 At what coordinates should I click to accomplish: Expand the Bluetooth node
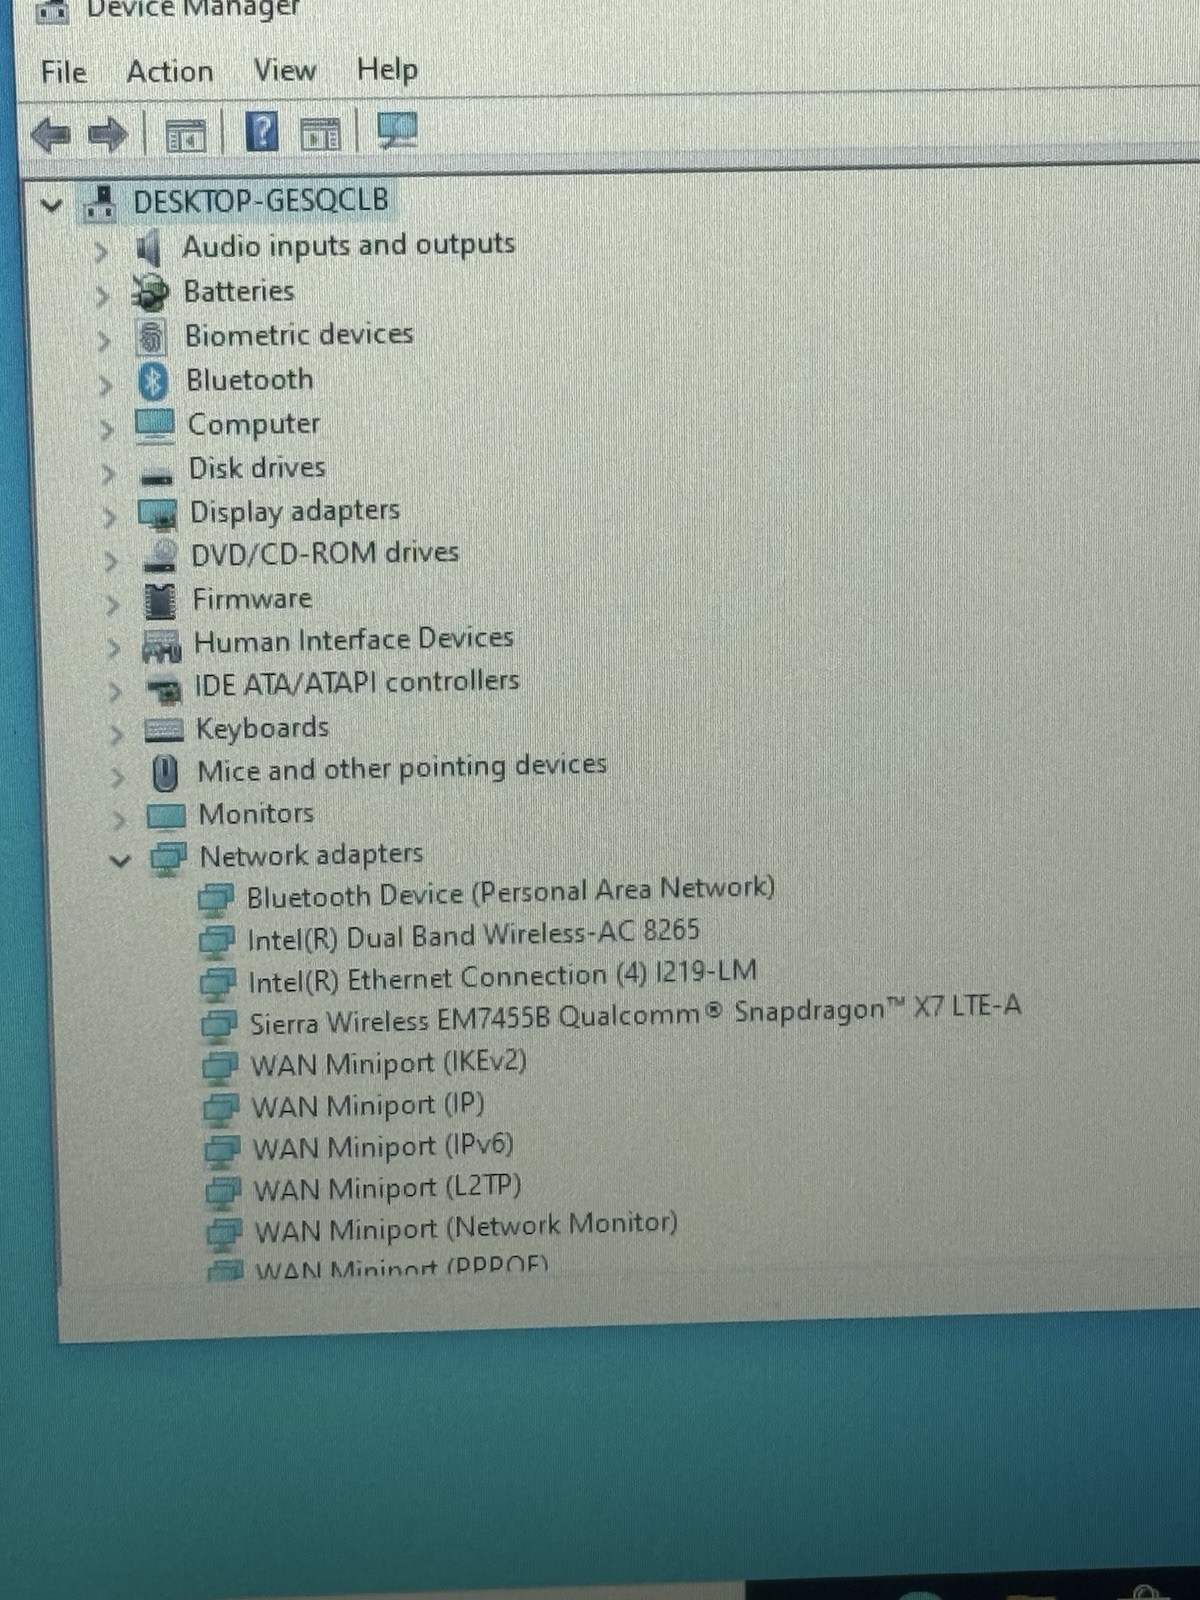[105, 385]
